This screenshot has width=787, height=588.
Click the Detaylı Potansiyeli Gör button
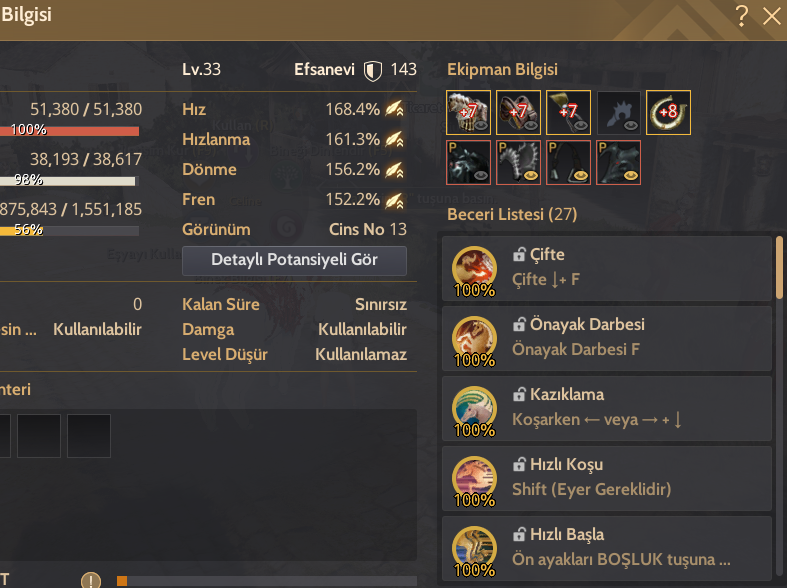(294, 260)
